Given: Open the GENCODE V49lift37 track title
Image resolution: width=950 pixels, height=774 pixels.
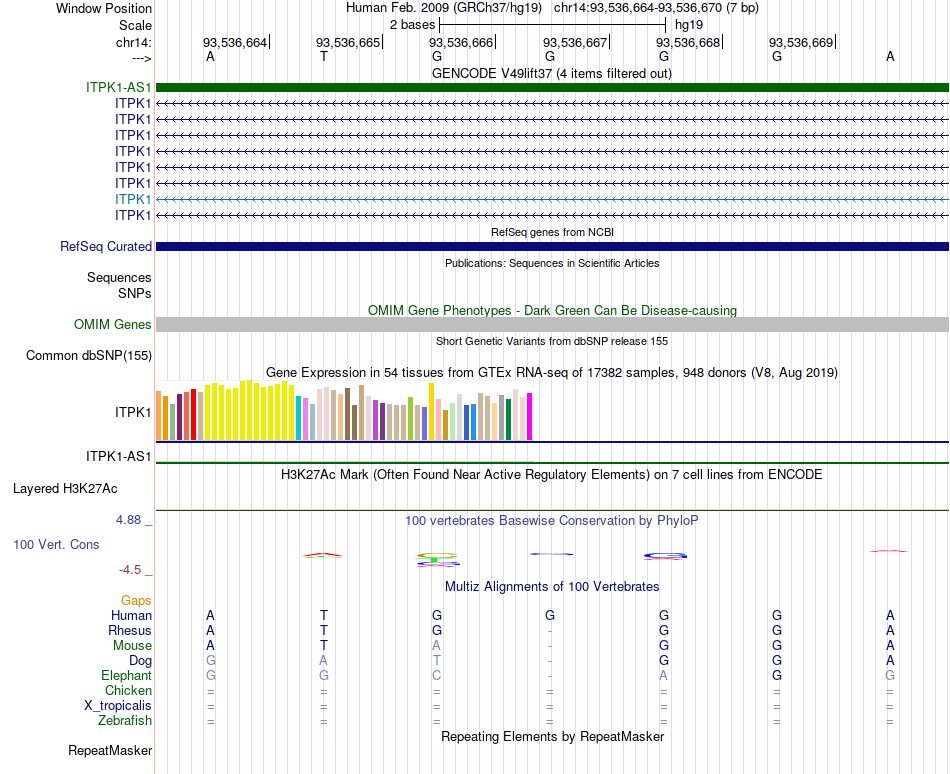Looking at the screenshot, I should pyautogui.click(x=552, y=73).
